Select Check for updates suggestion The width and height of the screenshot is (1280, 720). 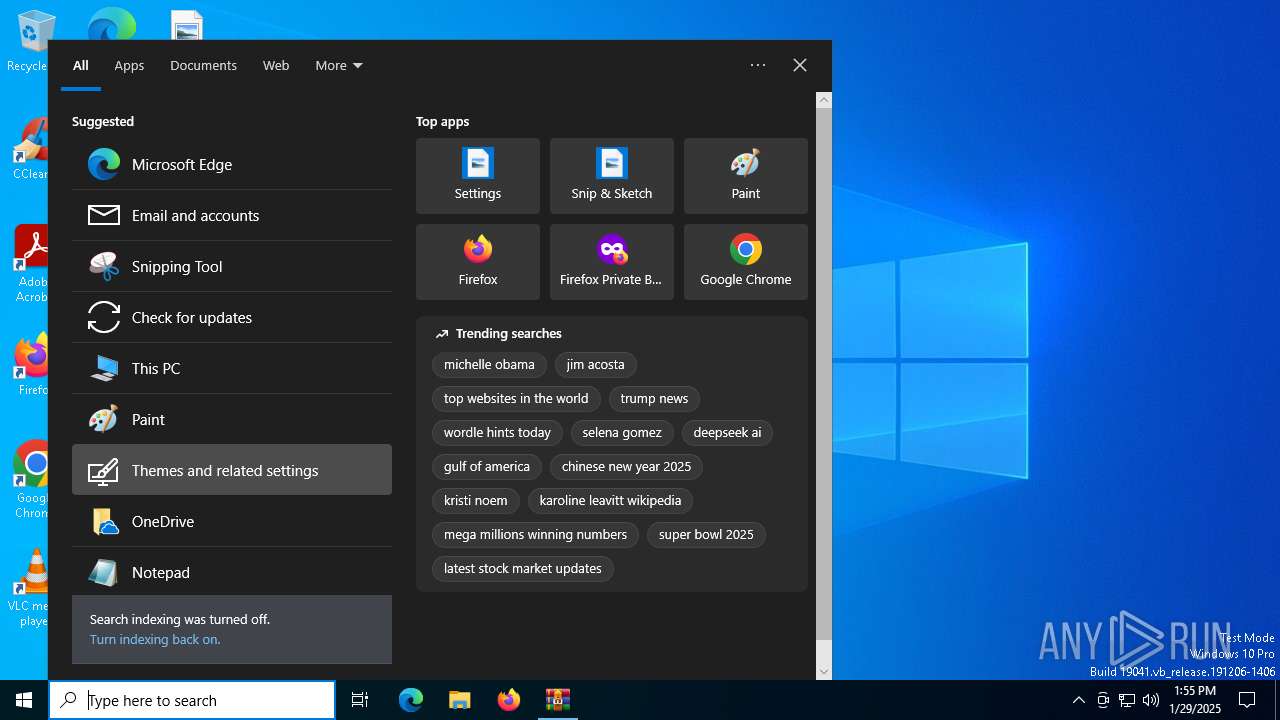point(232,317)
